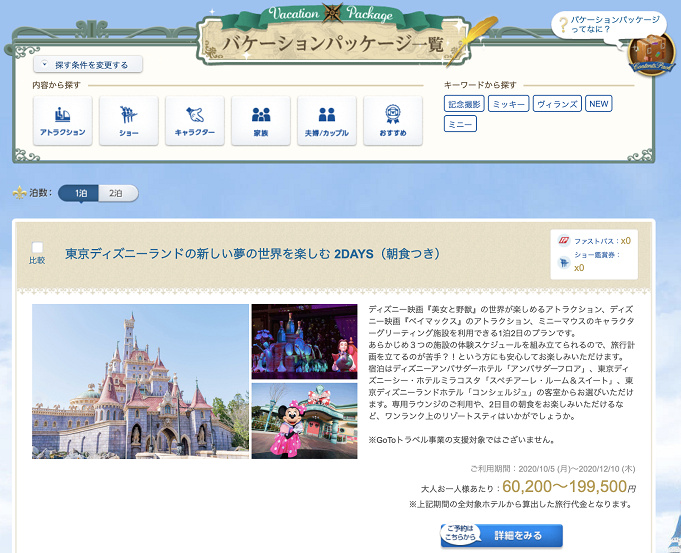Screen dimensions: 681x553
Task: Filter by the NEW keyword tag
Action: pyautogui.click(x=598, y=103)
